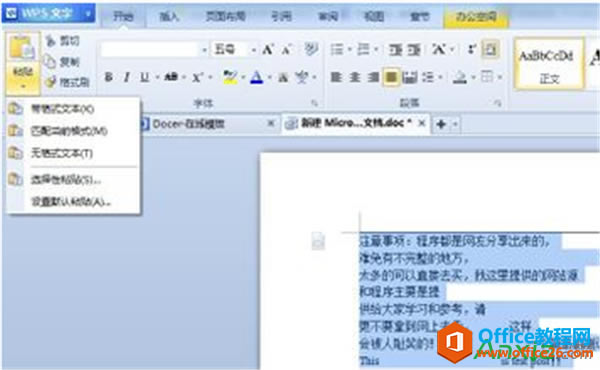This screenshot has height=370, width=600.
Task: Click the paragraph shading fill icon
Action: coord(459,77)
